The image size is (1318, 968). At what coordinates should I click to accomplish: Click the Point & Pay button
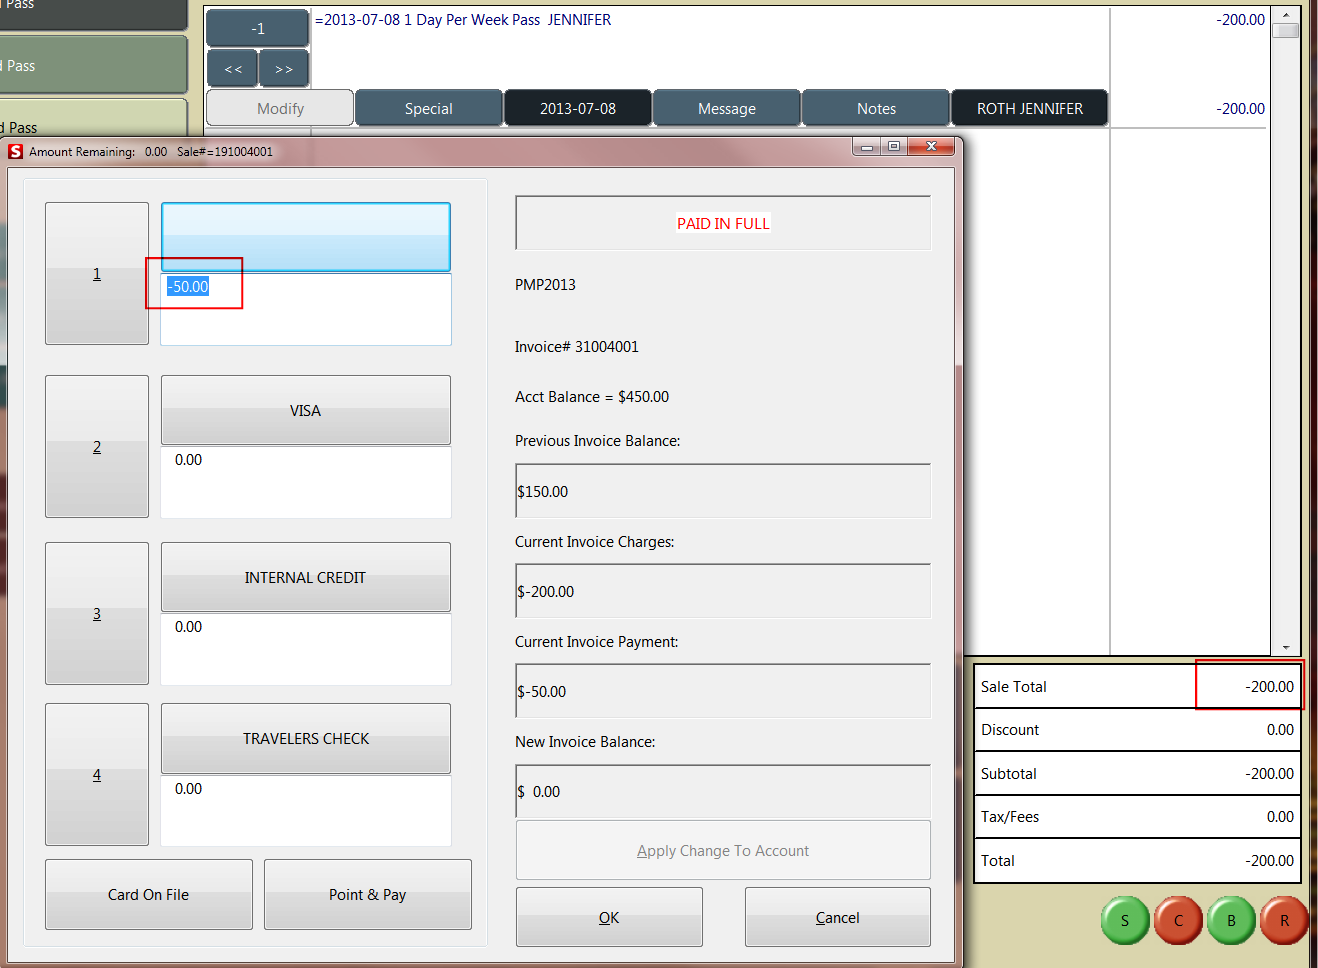(x=367, y=894)
